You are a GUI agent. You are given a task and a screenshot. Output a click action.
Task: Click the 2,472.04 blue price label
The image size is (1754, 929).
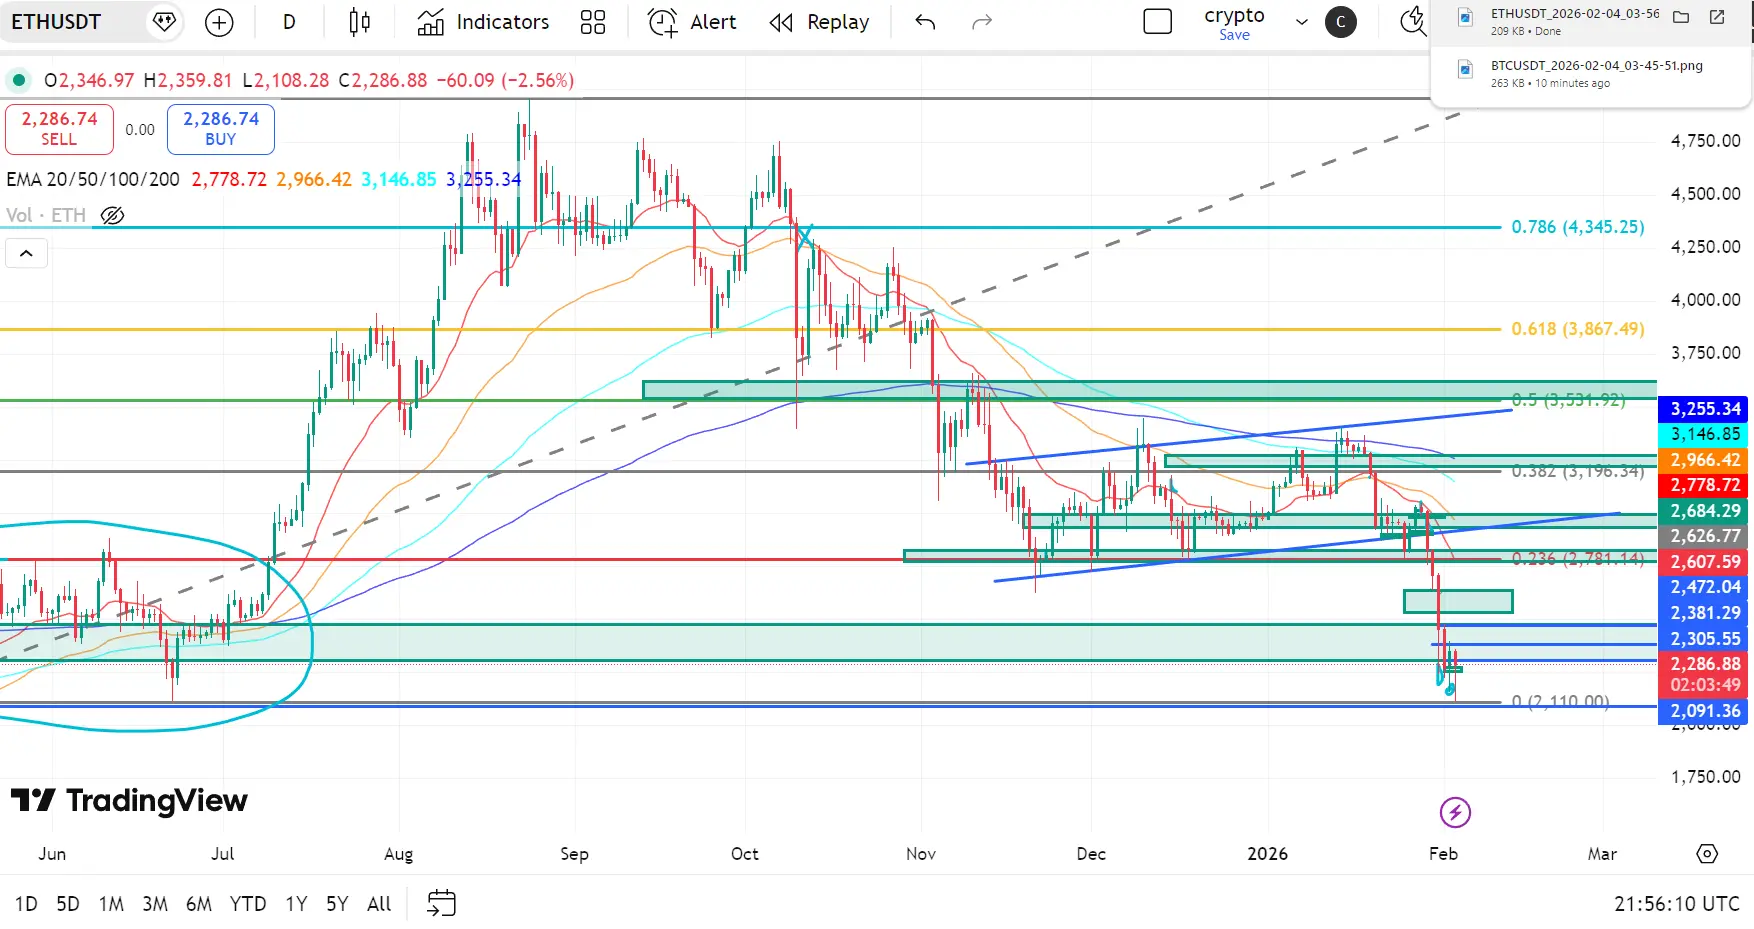coord(1705,587)
